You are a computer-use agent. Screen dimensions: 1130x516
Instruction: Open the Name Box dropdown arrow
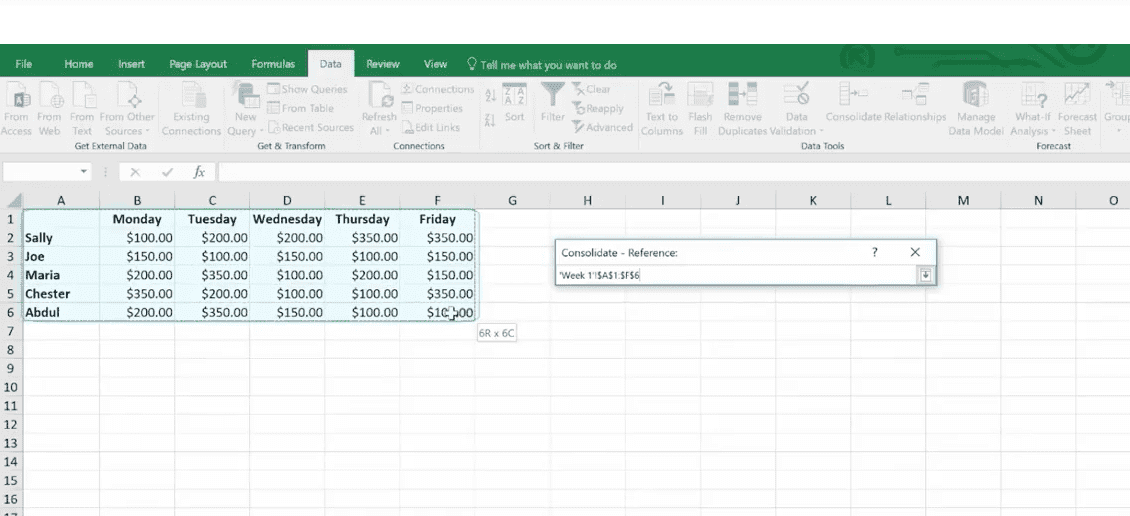[83, 172]
